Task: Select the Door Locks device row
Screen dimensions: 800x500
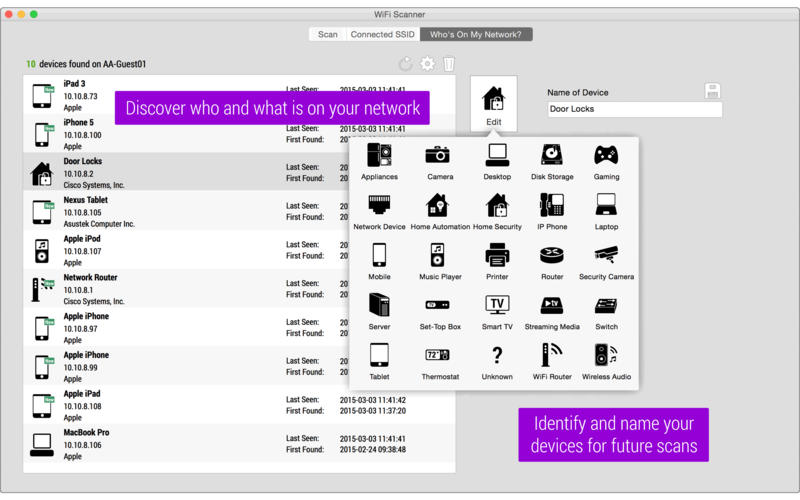Action: 239,173
